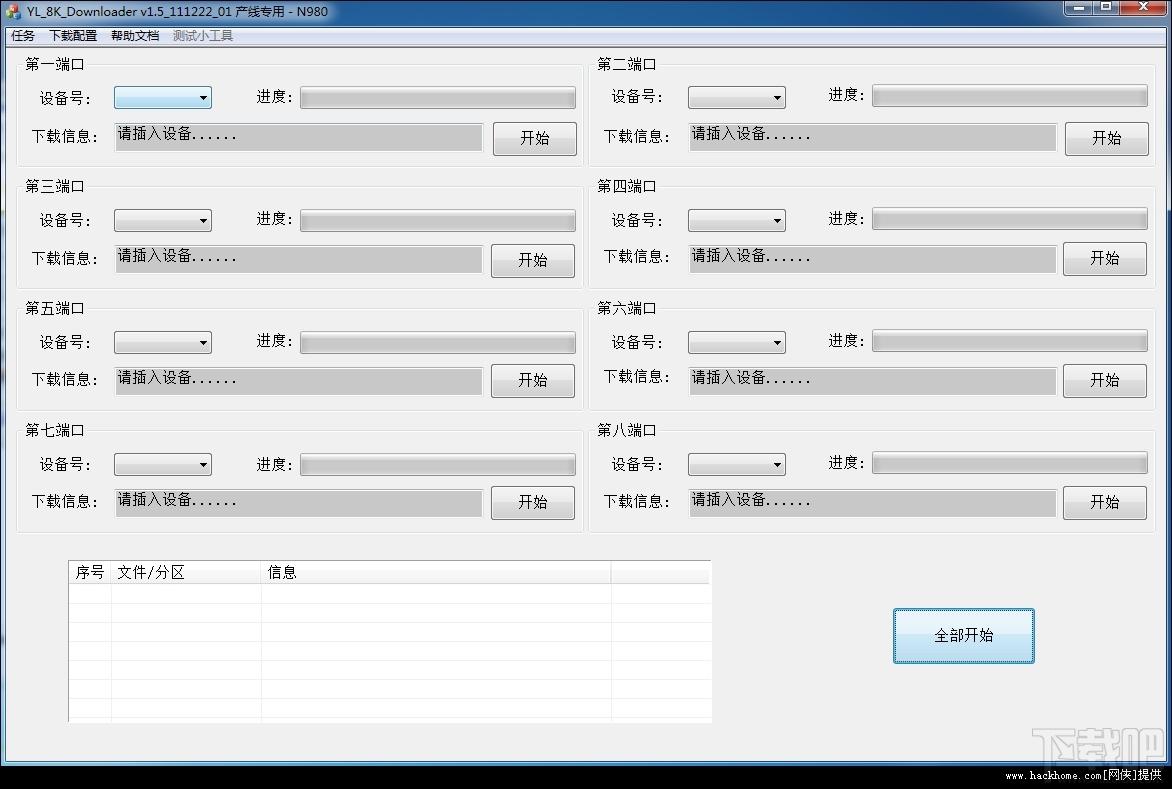Click the 序号 column header
Screen dimensions: 1172x789
coord(90,572)
